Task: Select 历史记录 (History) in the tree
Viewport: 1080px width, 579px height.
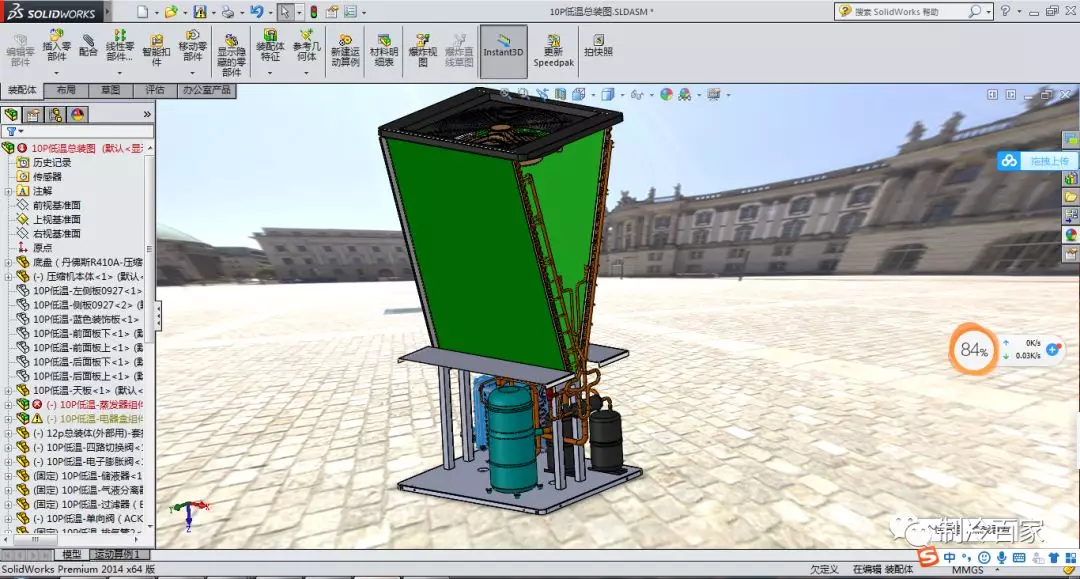Action: 52,162
